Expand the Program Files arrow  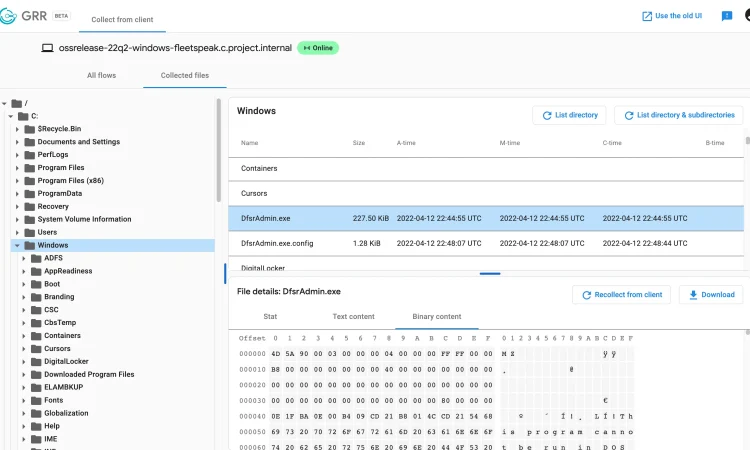(x=17, y=168)
